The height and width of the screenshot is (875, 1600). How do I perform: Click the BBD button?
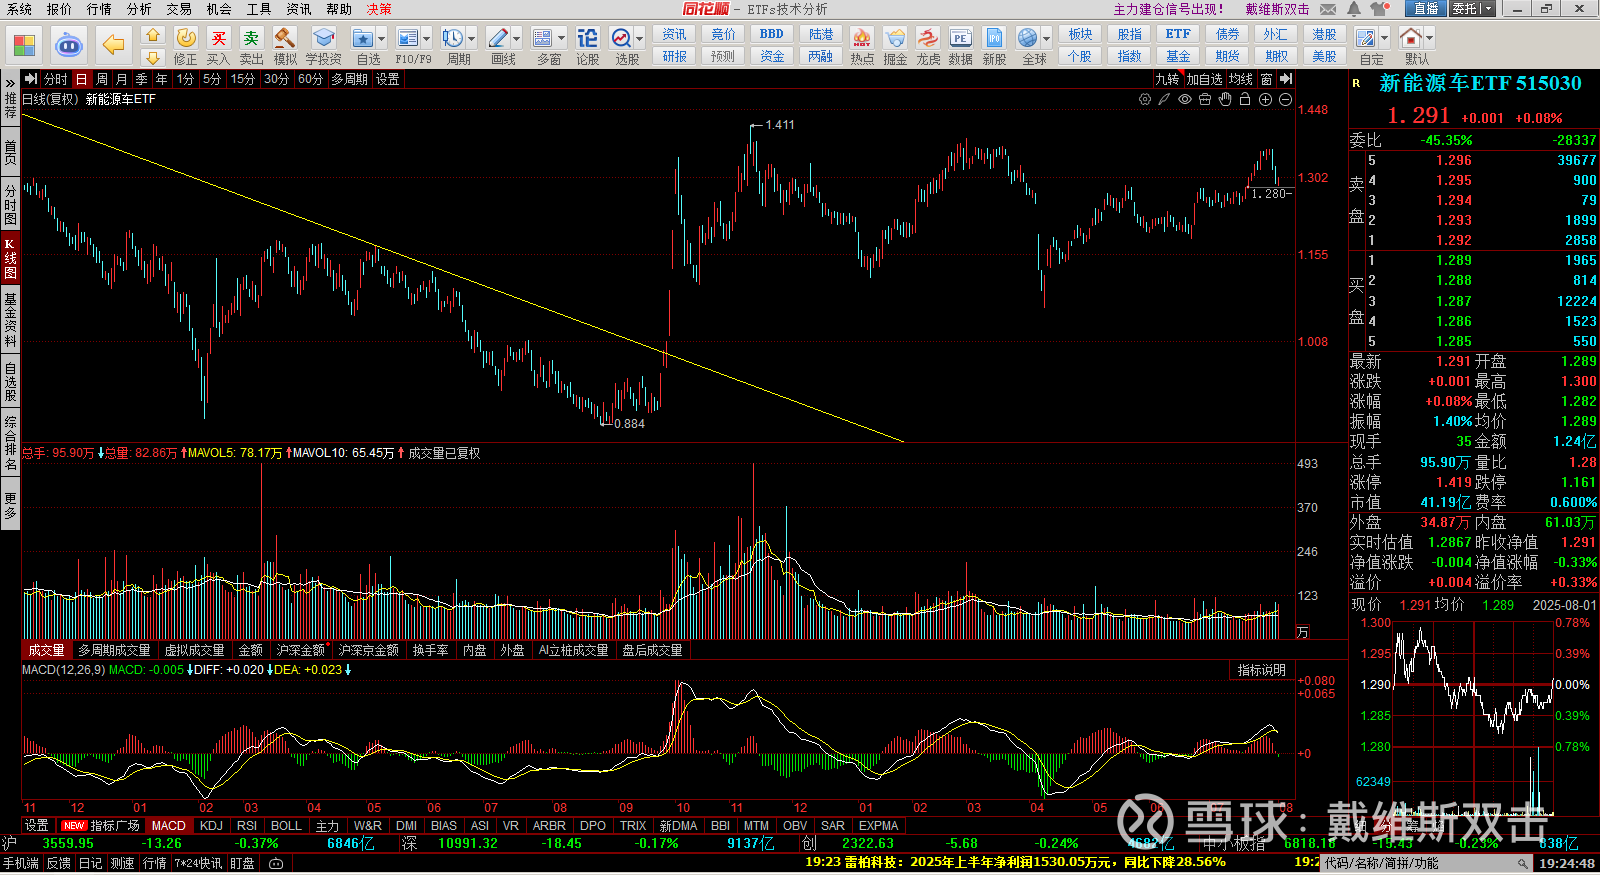(772, 34)
